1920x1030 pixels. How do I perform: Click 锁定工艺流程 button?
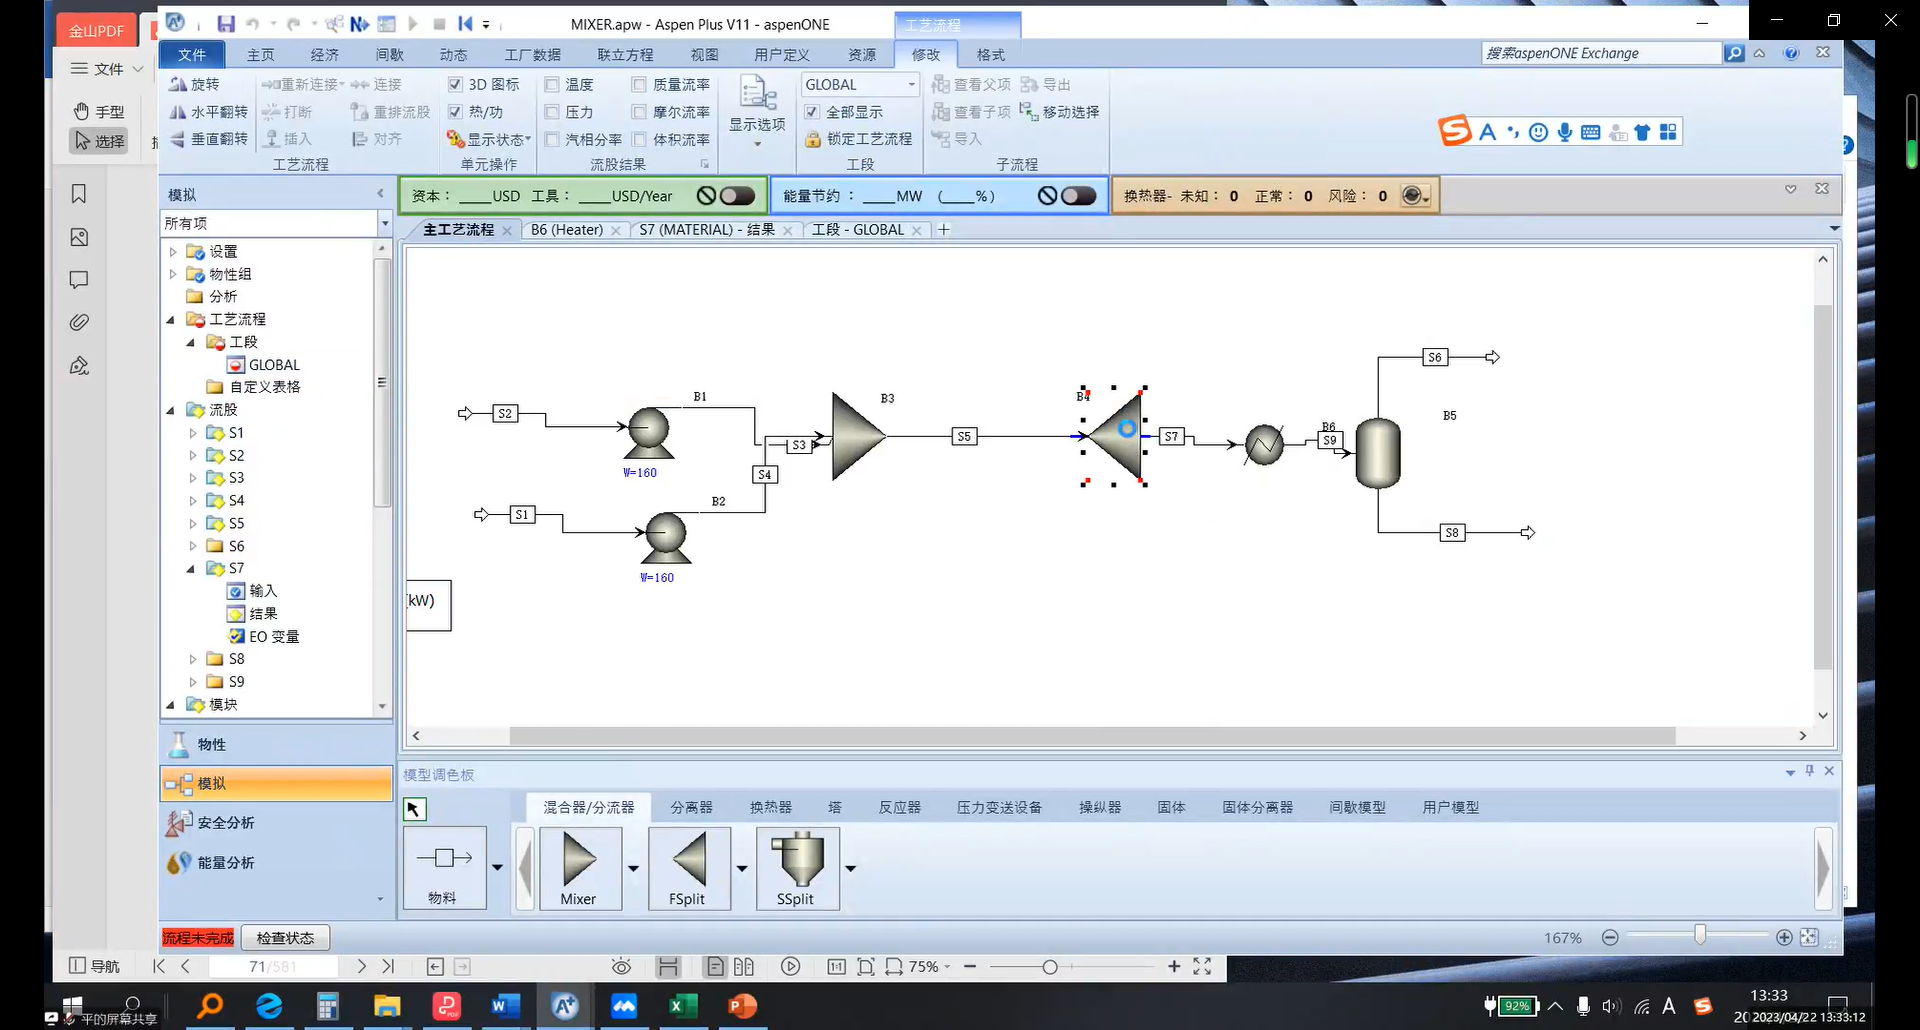pos(859,139)
